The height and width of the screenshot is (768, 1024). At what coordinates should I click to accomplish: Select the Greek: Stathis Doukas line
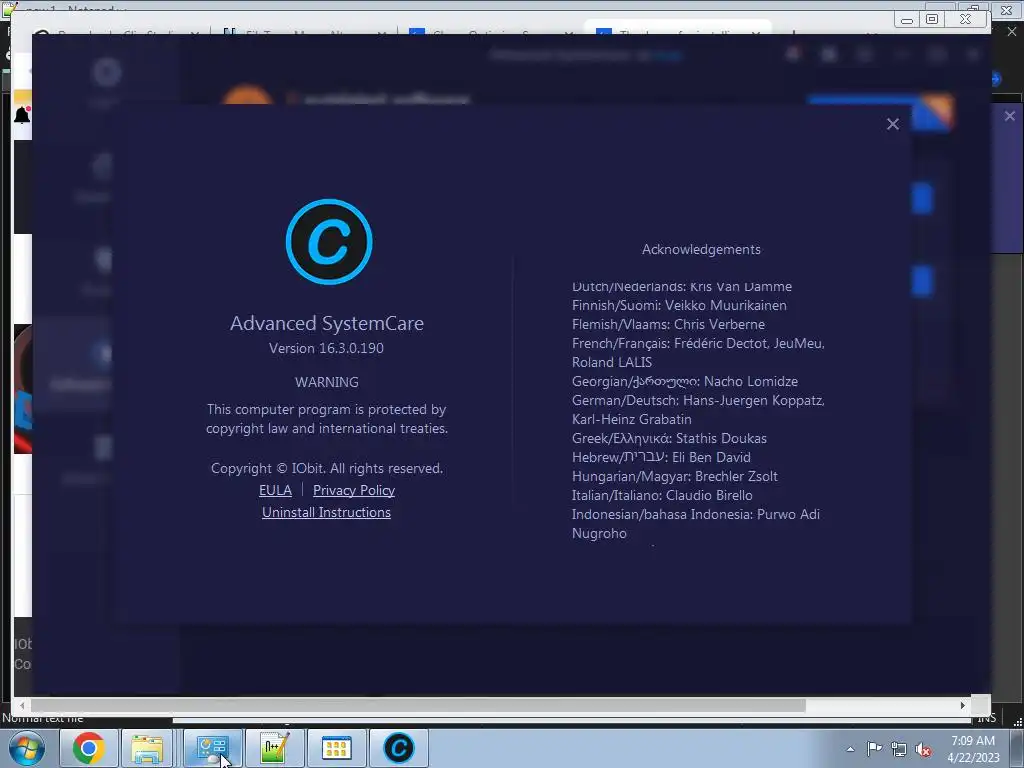(x=669, y=438)
